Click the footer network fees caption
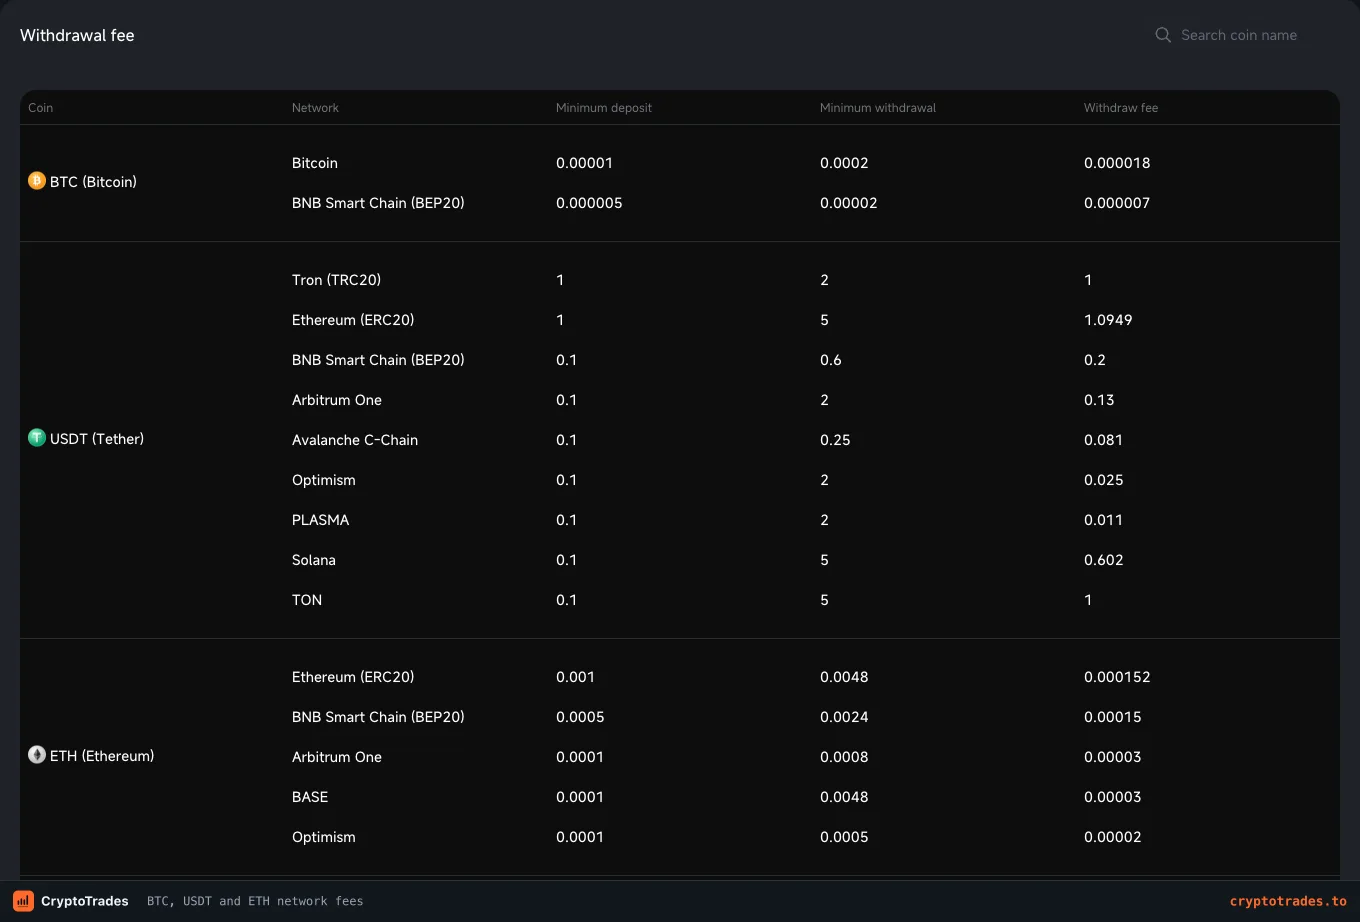Viewport: 1360px width, 922px height. click(x=255, y=901)
